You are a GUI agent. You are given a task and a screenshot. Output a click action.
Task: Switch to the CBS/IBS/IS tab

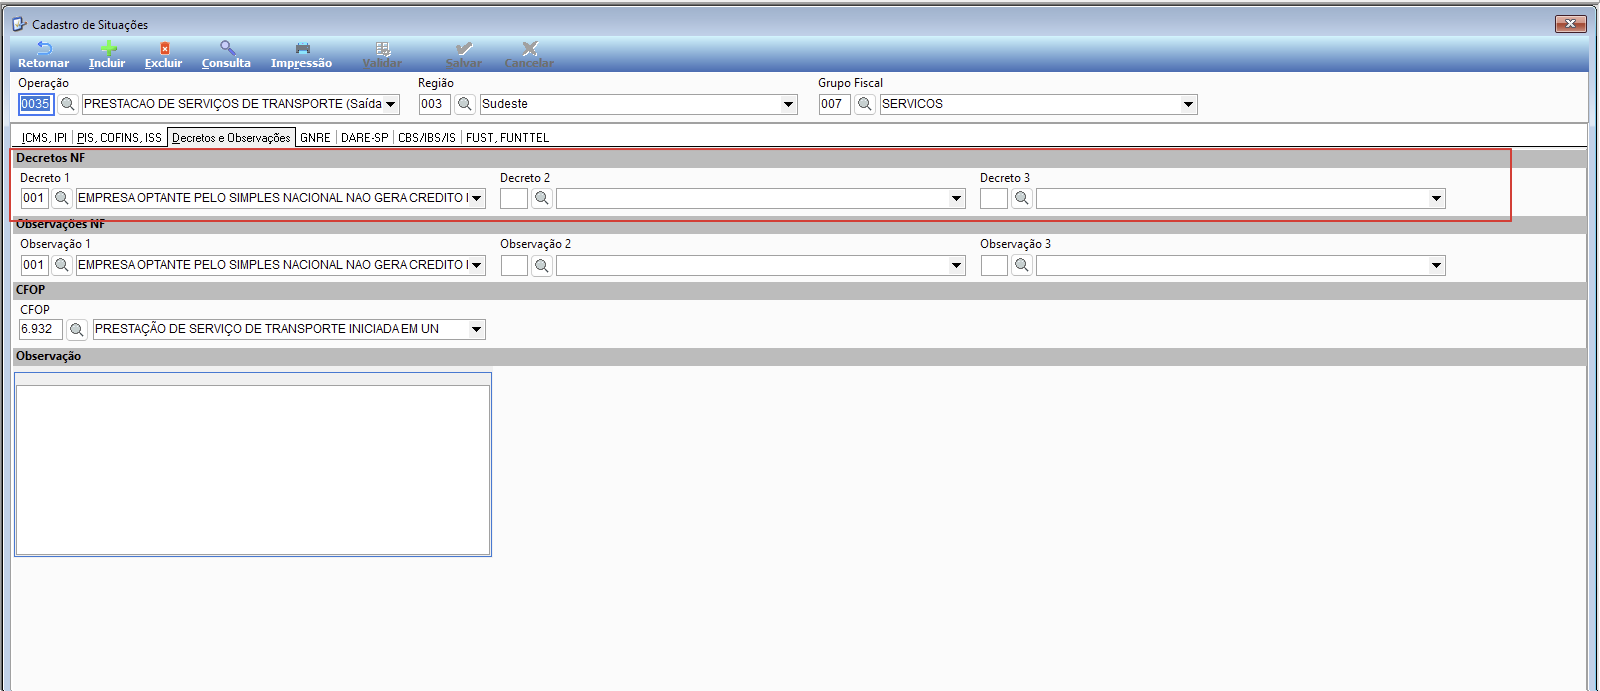[x=427, y=138]
